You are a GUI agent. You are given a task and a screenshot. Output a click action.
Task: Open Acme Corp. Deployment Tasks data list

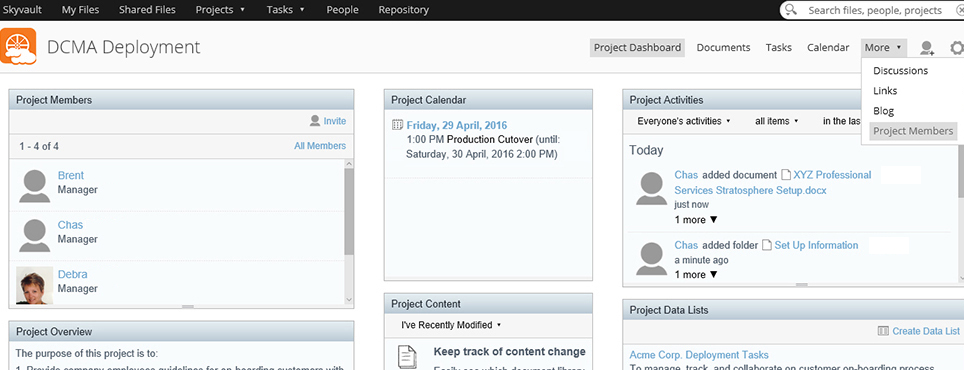click(699, 355)
